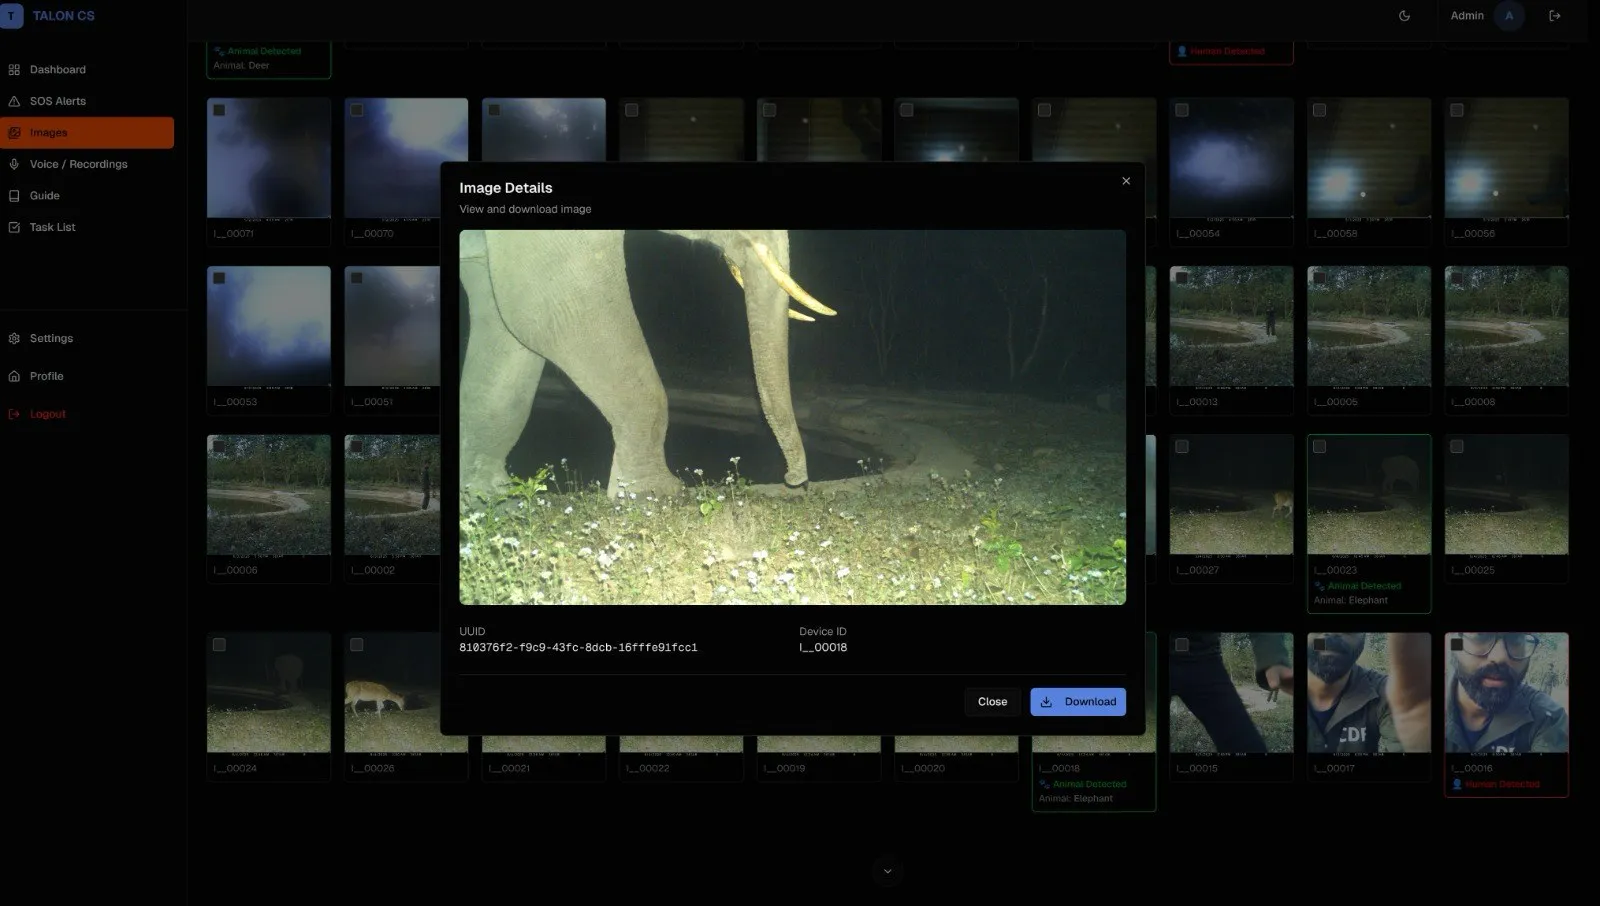Image resolution: width=1600 pixels, height=906 pixels.
Task: Click the sign-out arrow icon in the header
Action: coord(1555,16)
